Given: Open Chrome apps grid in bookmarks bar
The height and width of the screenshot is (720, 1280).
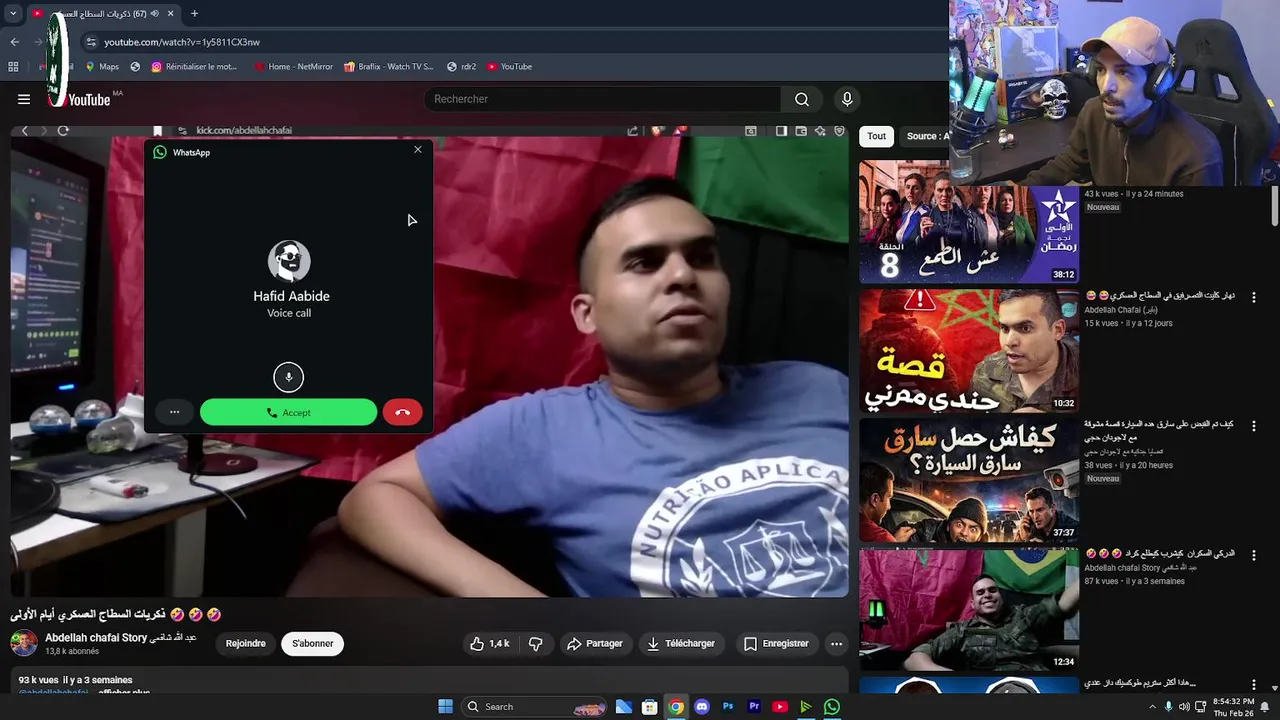Looking at the screenshot, I should coord(13,67).
